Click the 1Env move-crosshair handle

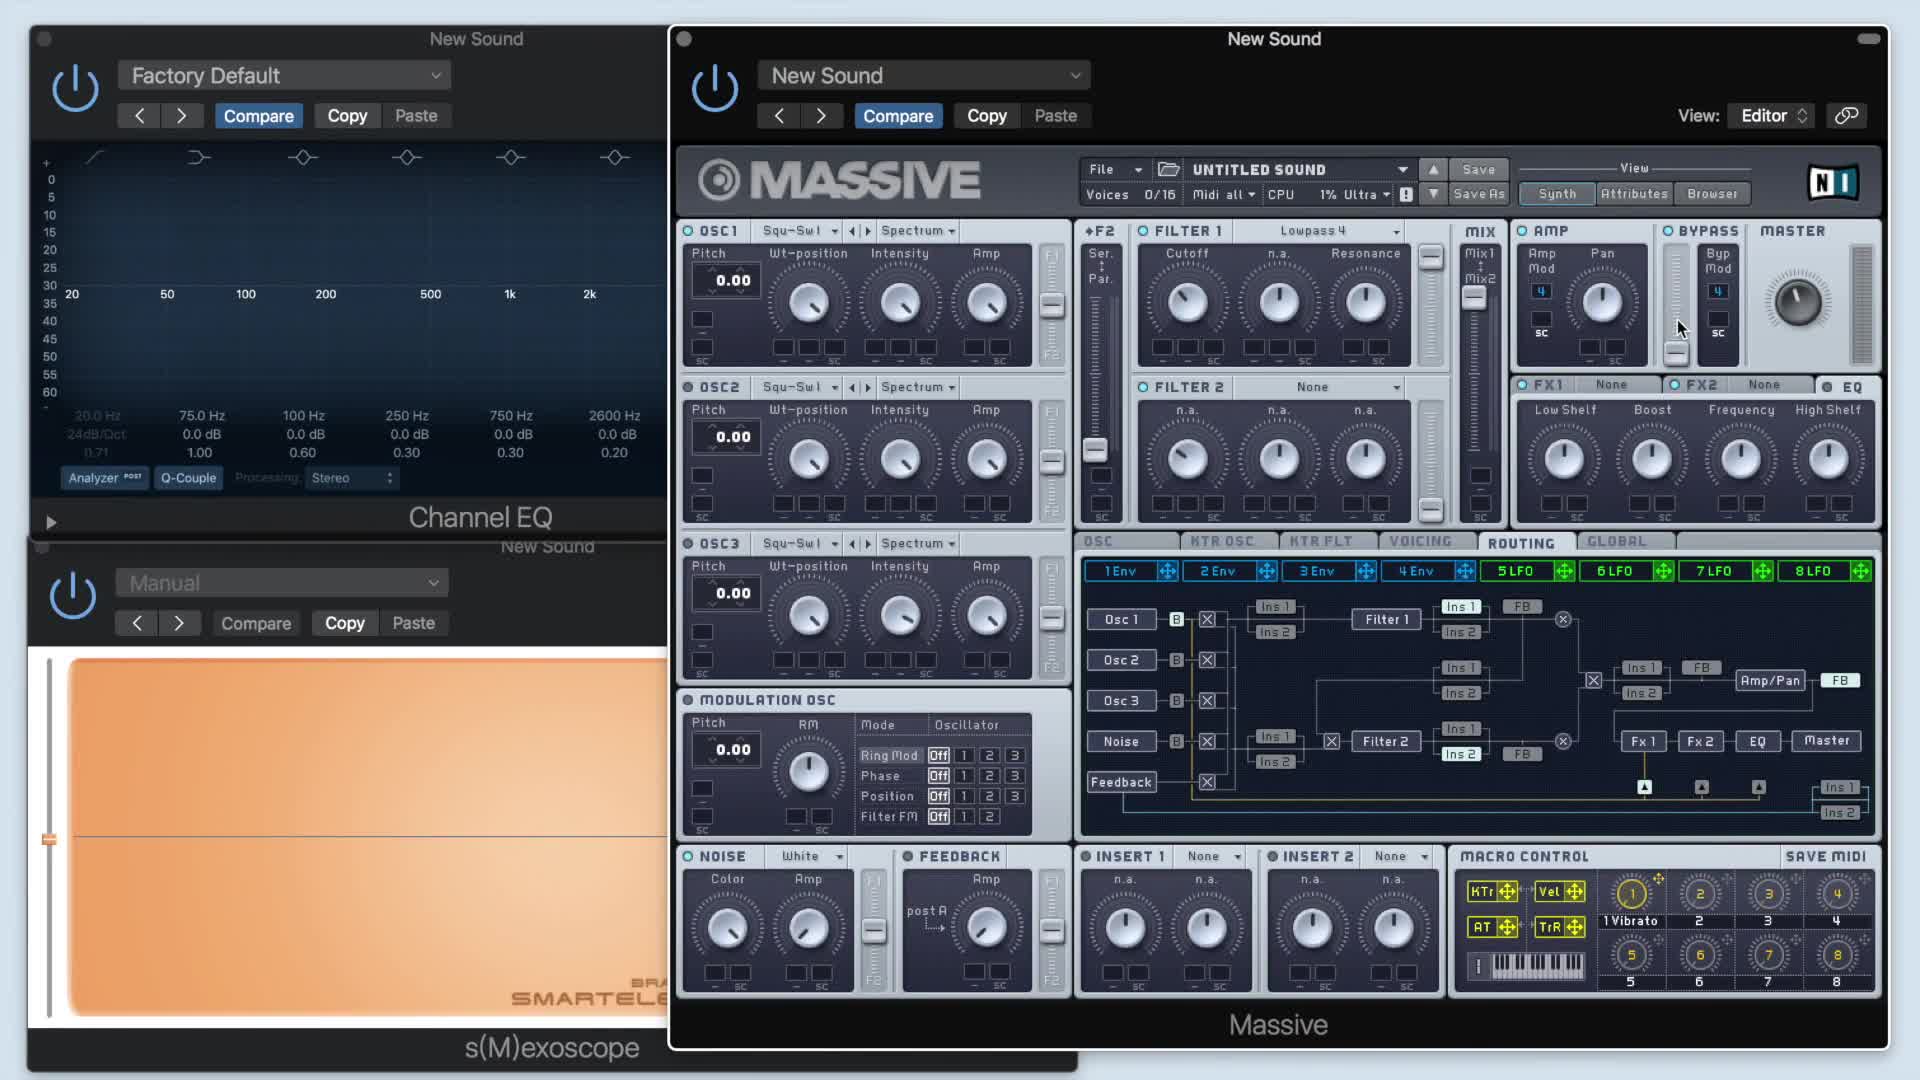pos(1167,571)
